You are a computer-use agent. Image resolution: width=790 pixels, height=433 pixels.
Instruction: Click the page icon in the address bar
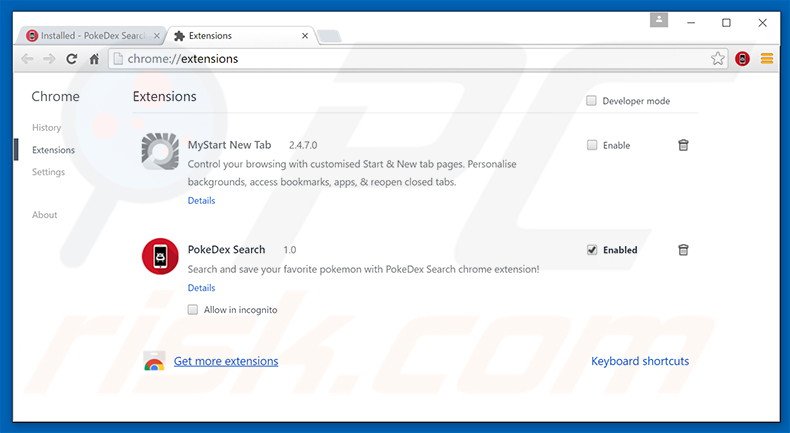pos(118,59)
